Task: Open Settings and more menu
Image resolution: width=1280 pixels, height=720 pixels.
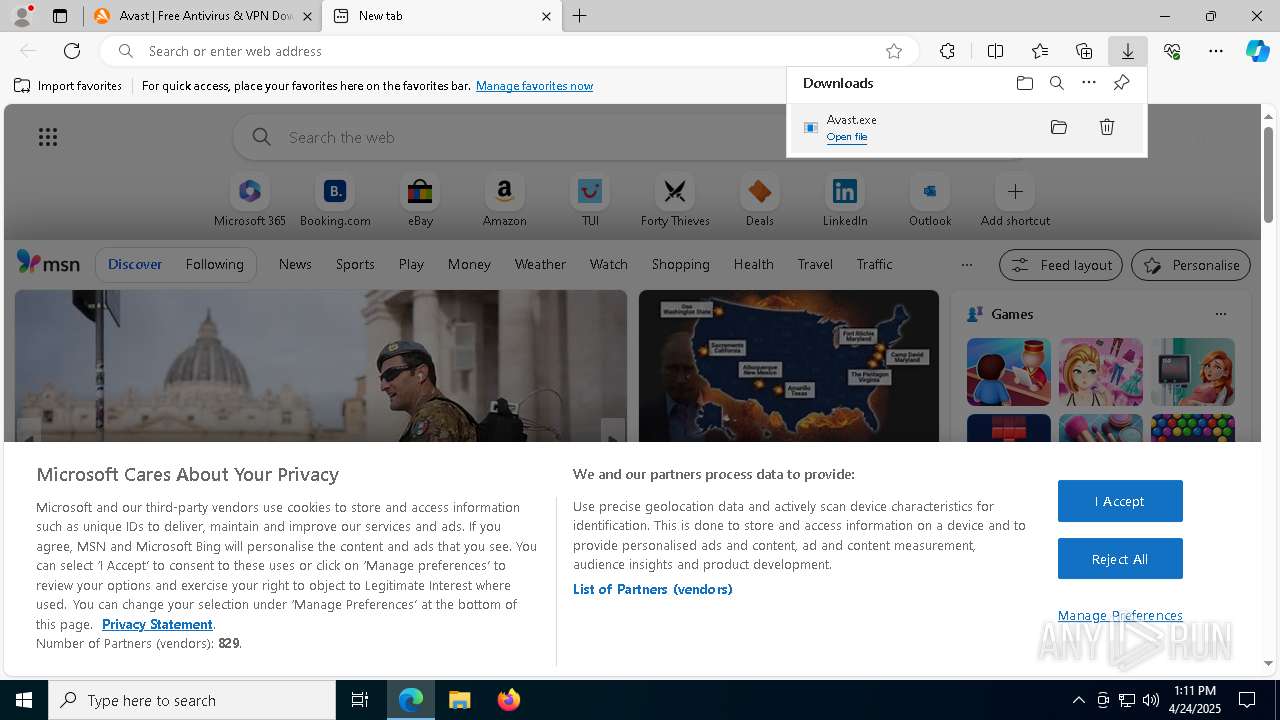Action: [1216, 51]
